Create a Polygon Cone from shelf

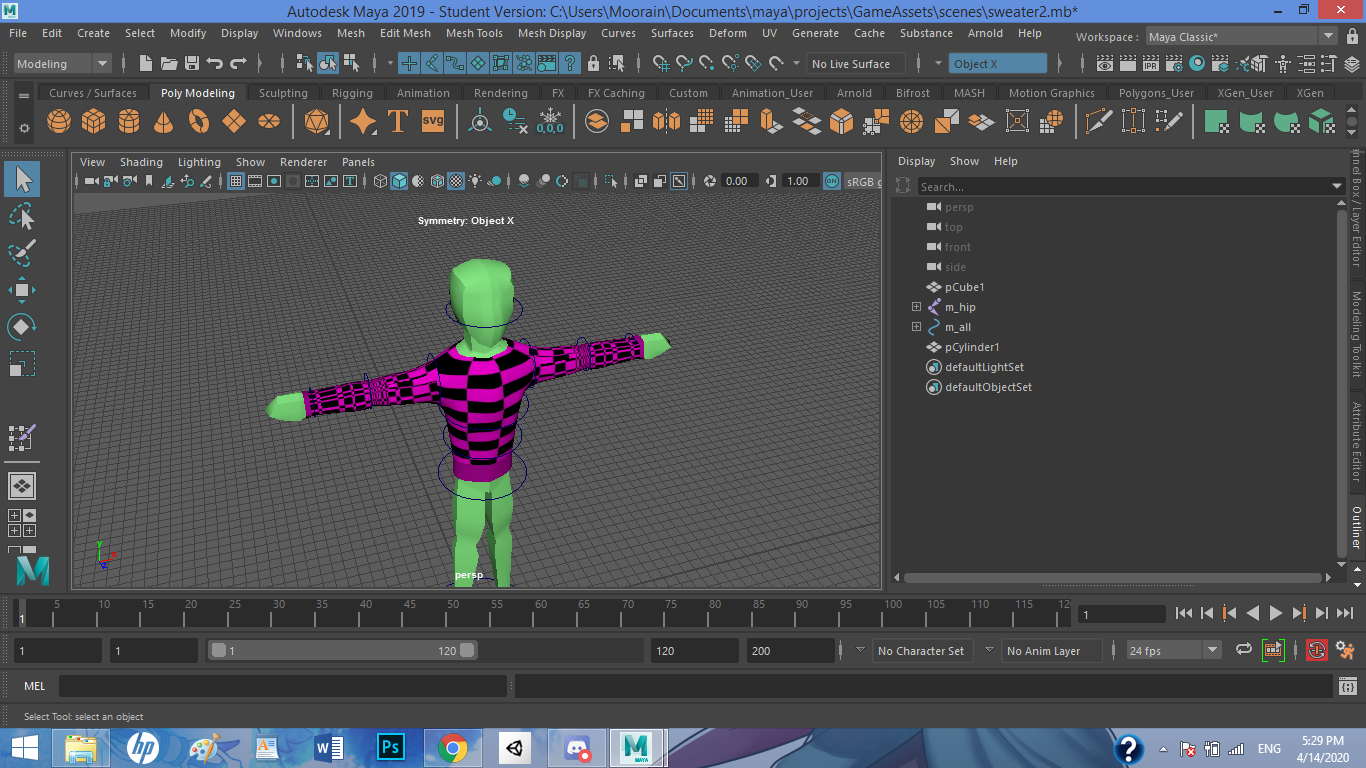[164, 122]
